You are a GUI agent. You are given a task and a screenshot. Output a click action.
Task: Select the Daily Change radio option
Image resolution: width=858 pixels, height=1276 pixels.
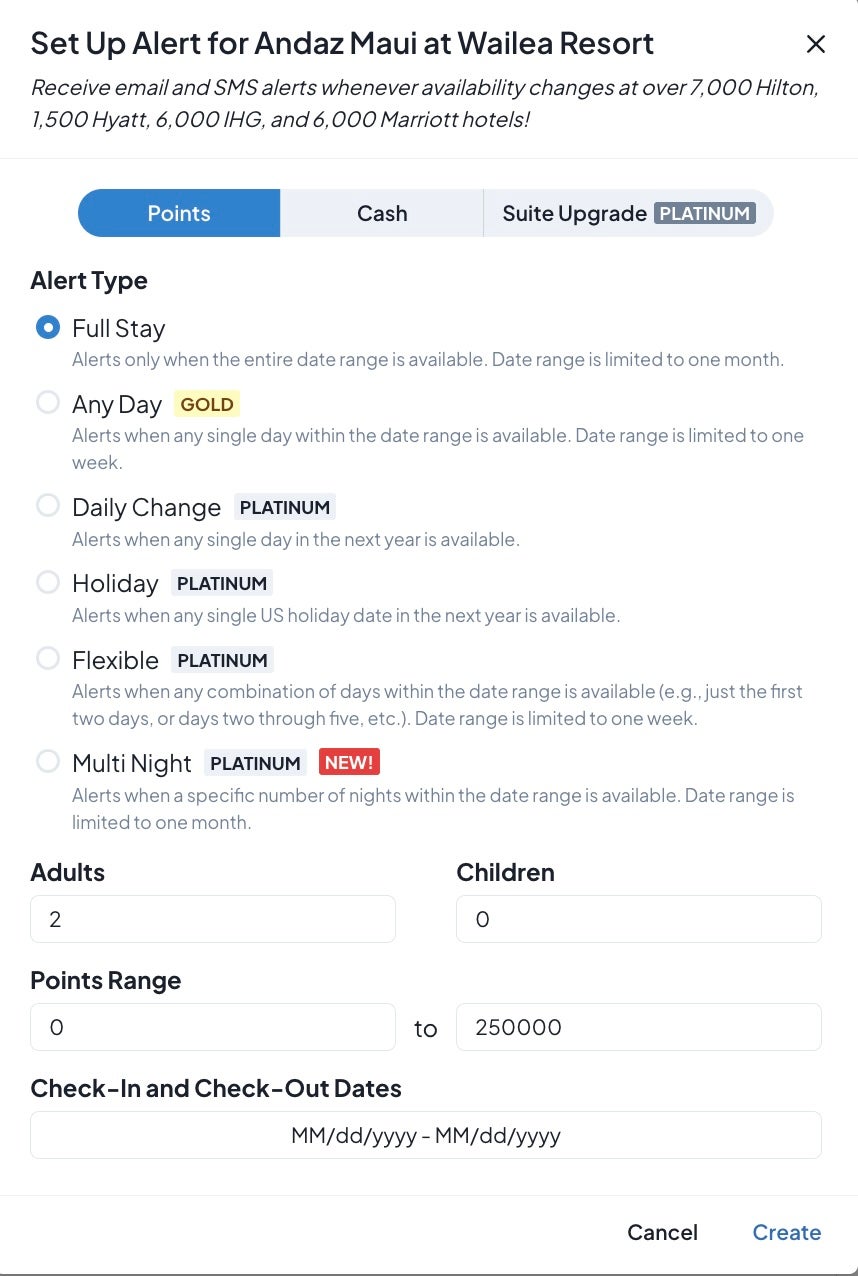pyautogui.click(x=48, y=506)
